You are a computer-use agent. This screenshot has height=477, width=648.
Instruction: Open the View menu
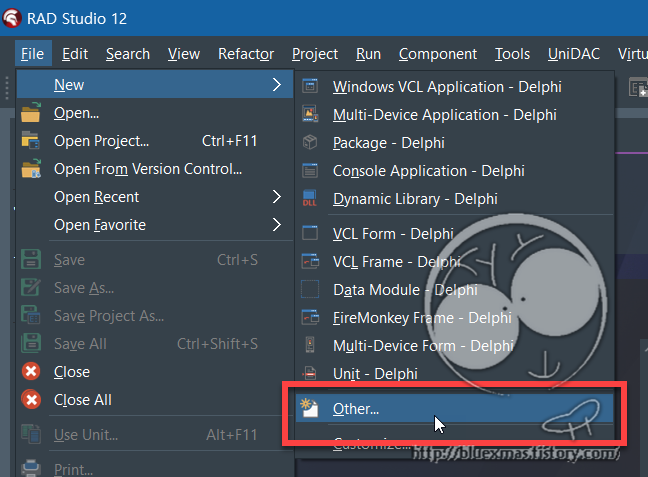point(184,54)
